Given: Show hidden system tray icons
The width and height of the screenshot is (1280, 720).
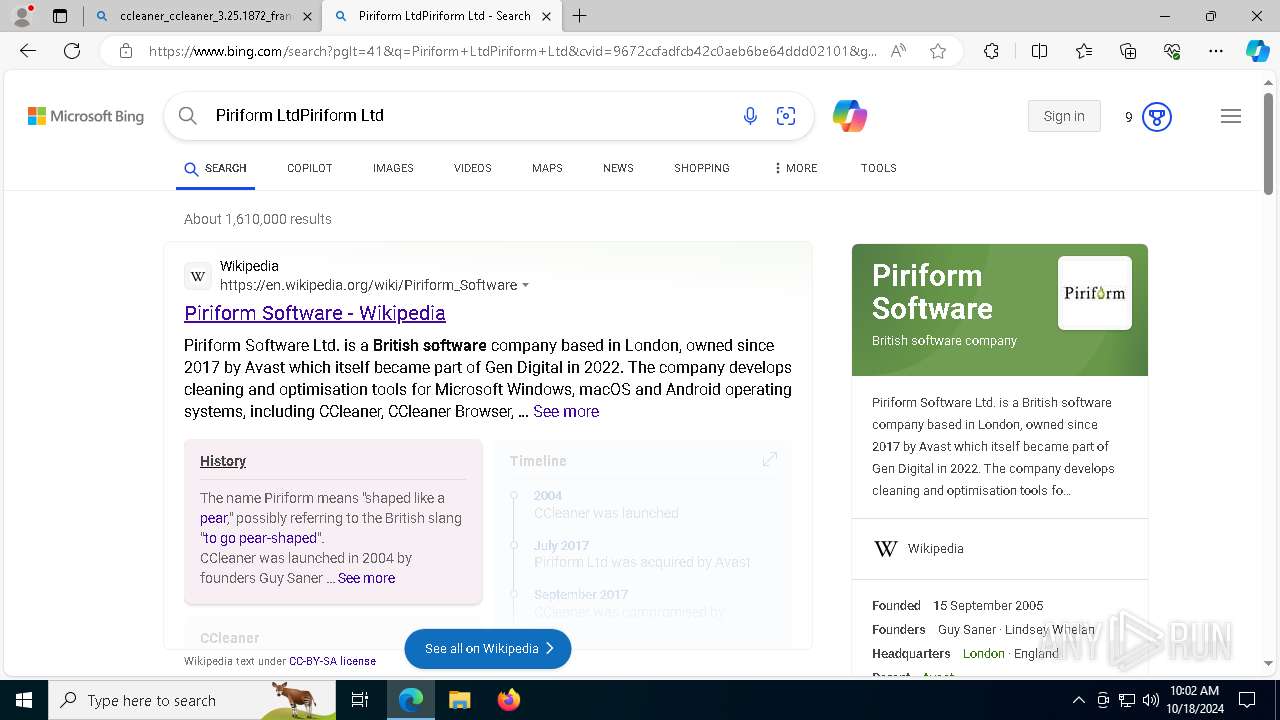Looking at the screenshot, I should (1078, 700).
